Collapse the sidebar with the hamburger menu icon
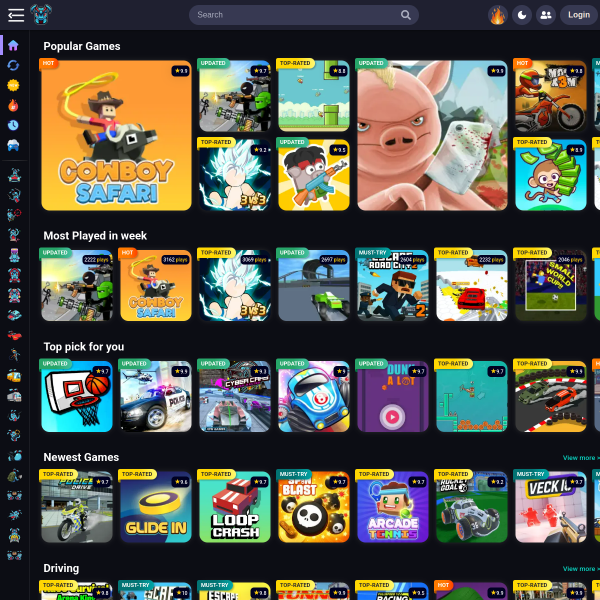 tap(15, 15)
